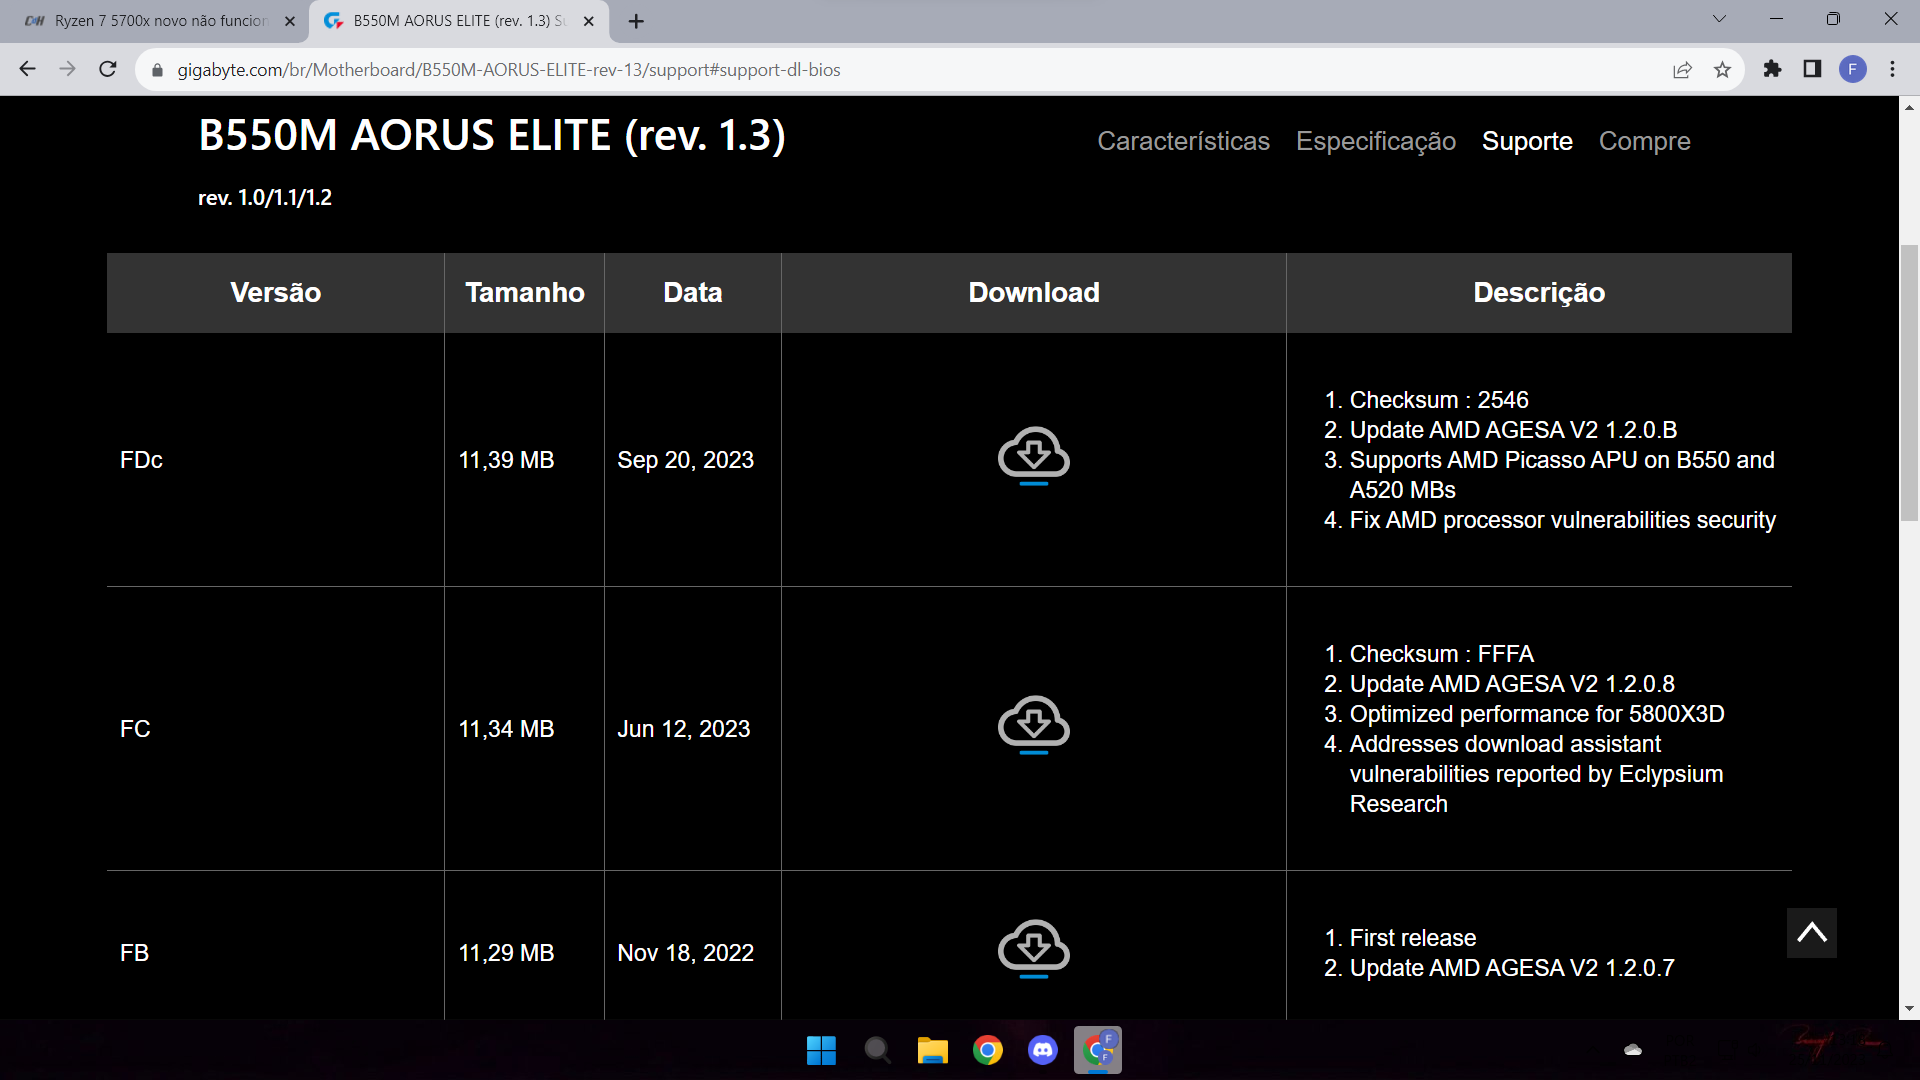View site information lock icon

coord(157,70)
